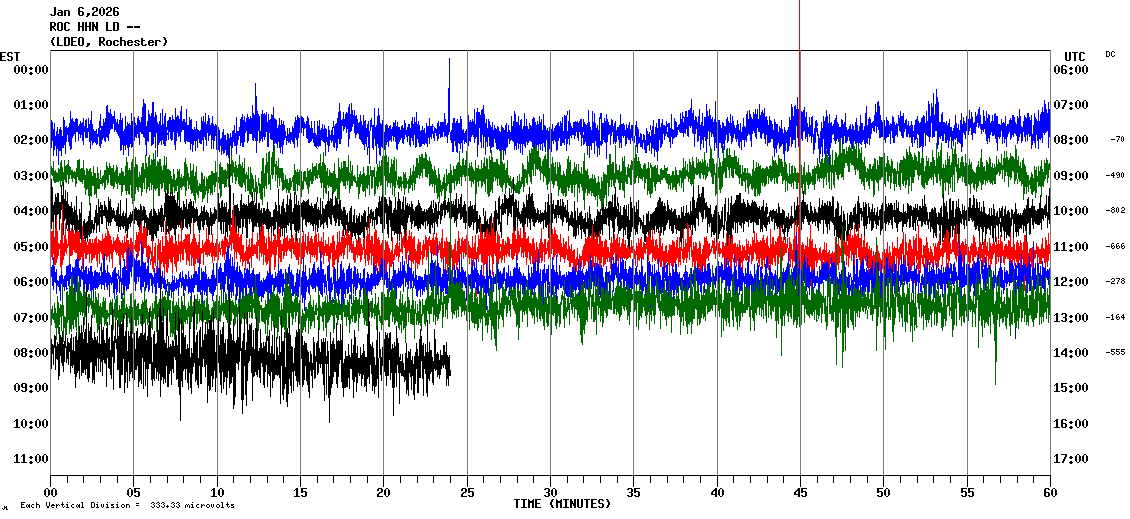This screenshot has height=519, width=1130.
Task: Select the (LDEO, Rochester) text
Action: (108, 41)
